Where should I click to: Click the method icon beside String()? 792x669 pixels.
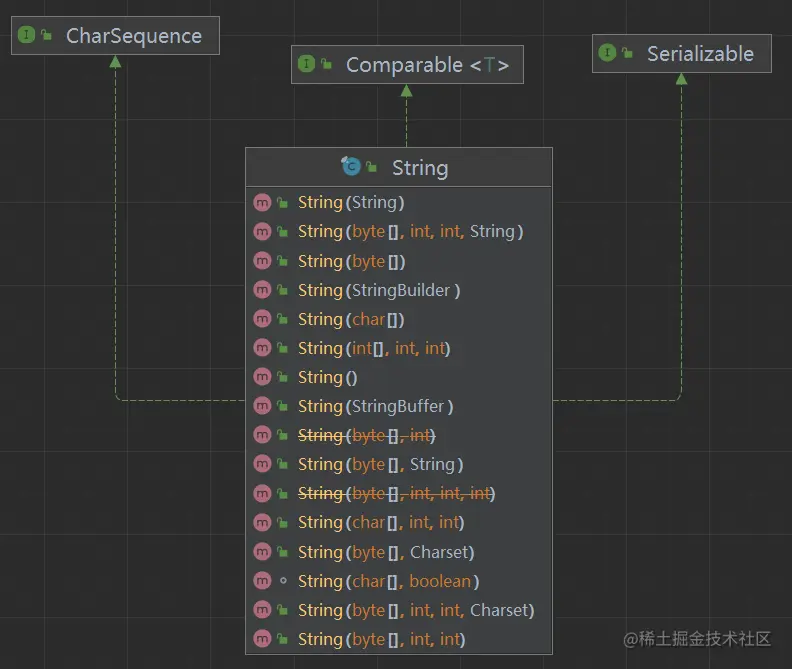point(262,377)
